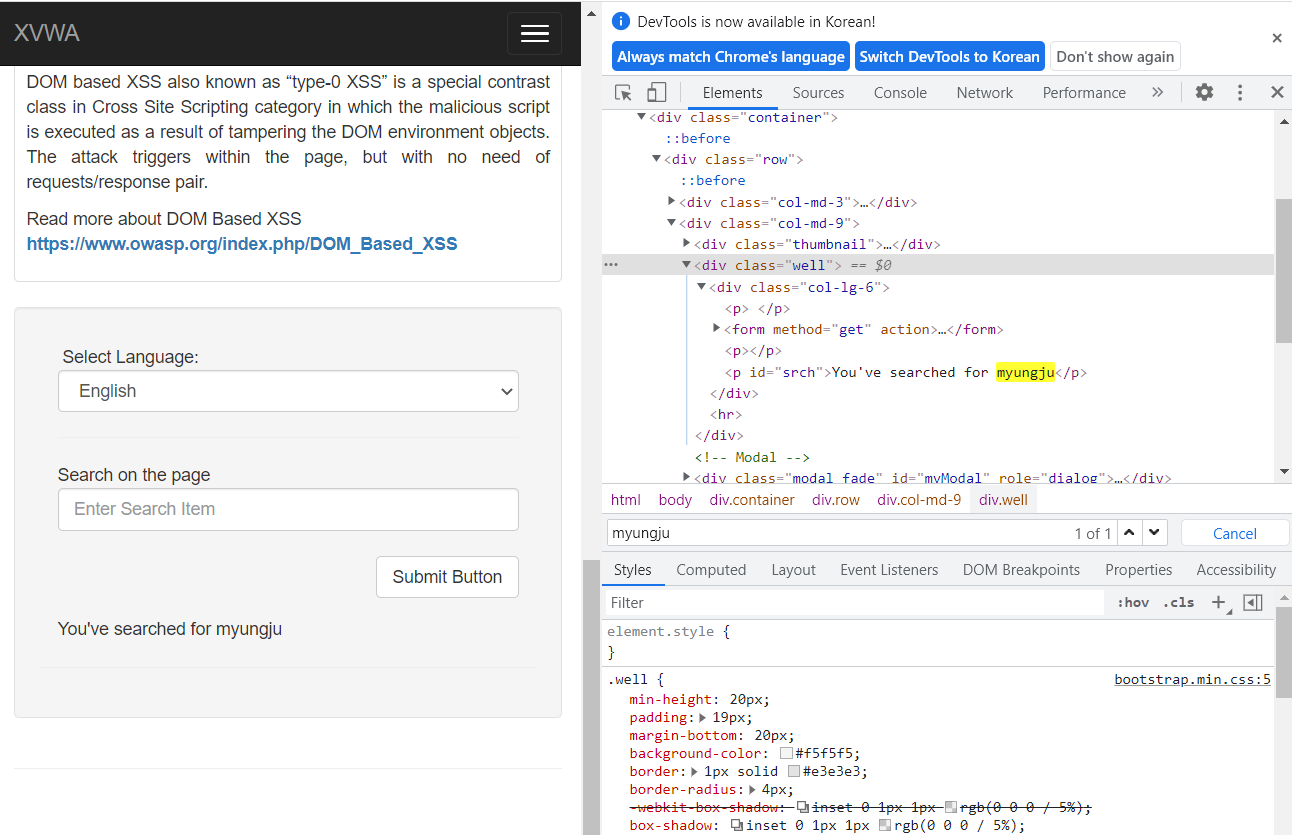Open the Console tab

point(900,92)
